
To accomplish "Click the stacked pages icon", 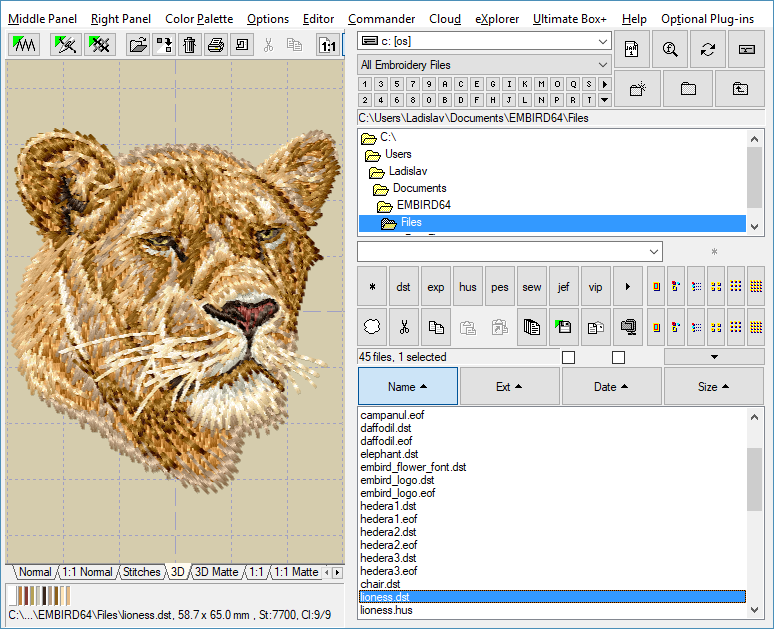I will coord(532,327).
